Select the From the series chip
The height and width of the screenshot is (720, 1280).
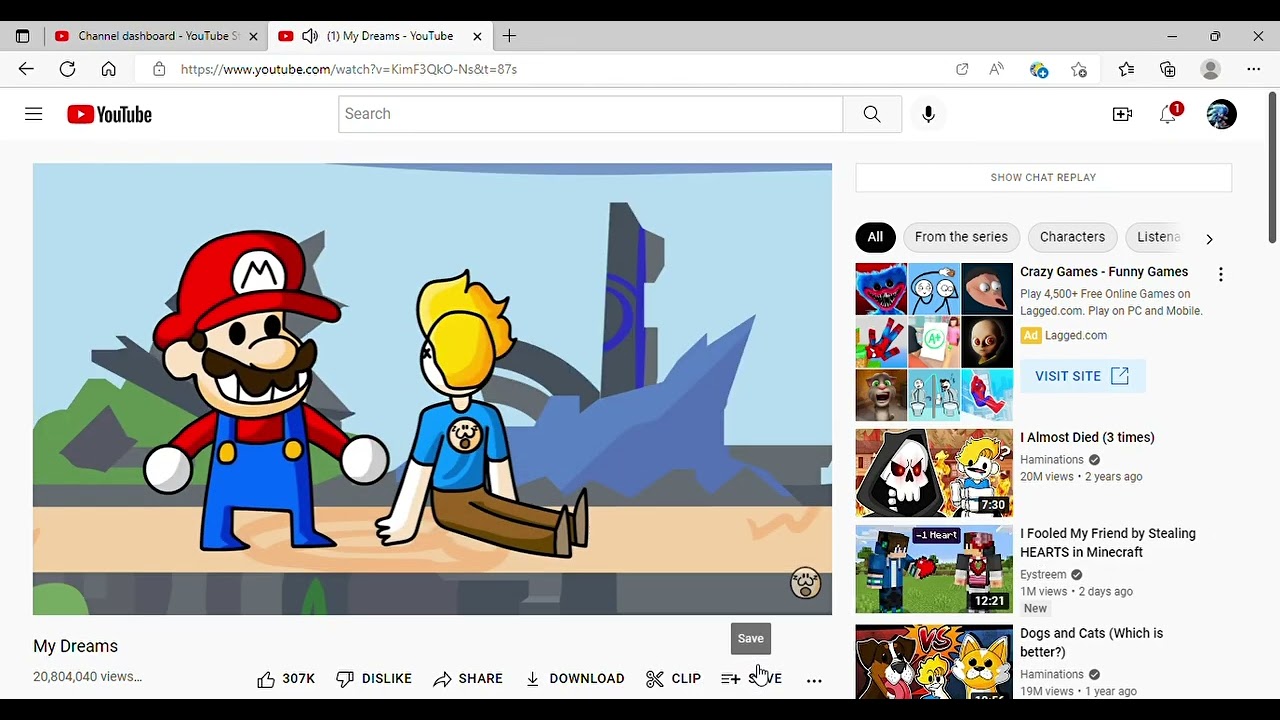point(961,237)
